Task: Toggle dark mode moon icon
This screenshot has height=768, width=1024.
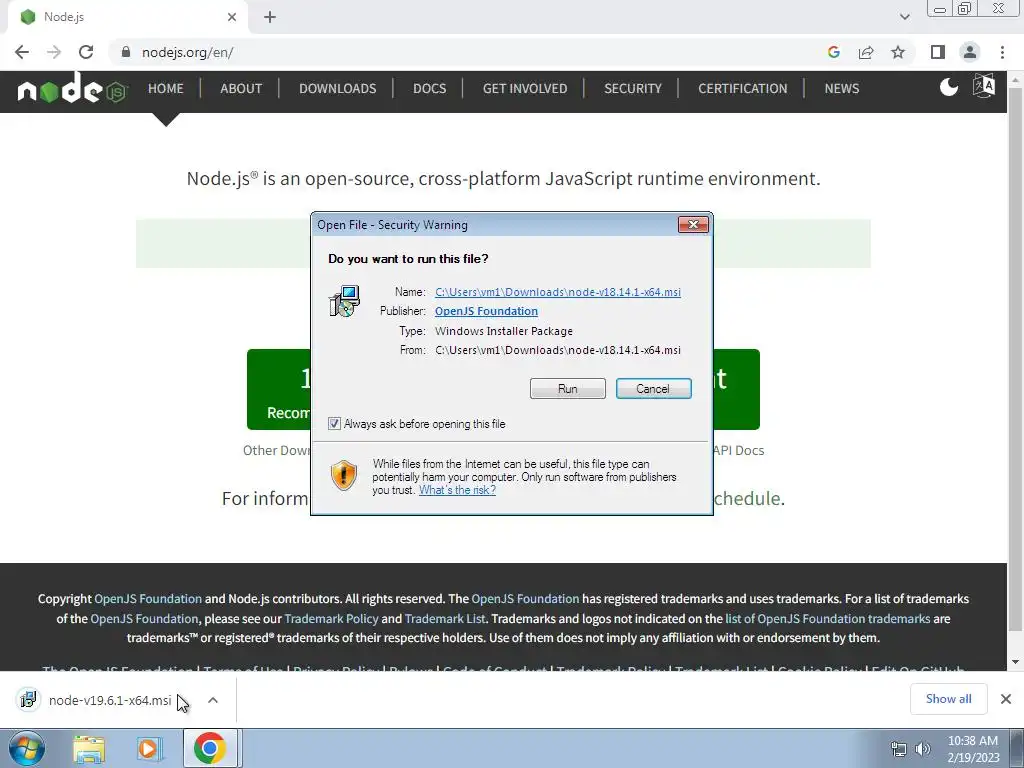Action: point(948,87)
